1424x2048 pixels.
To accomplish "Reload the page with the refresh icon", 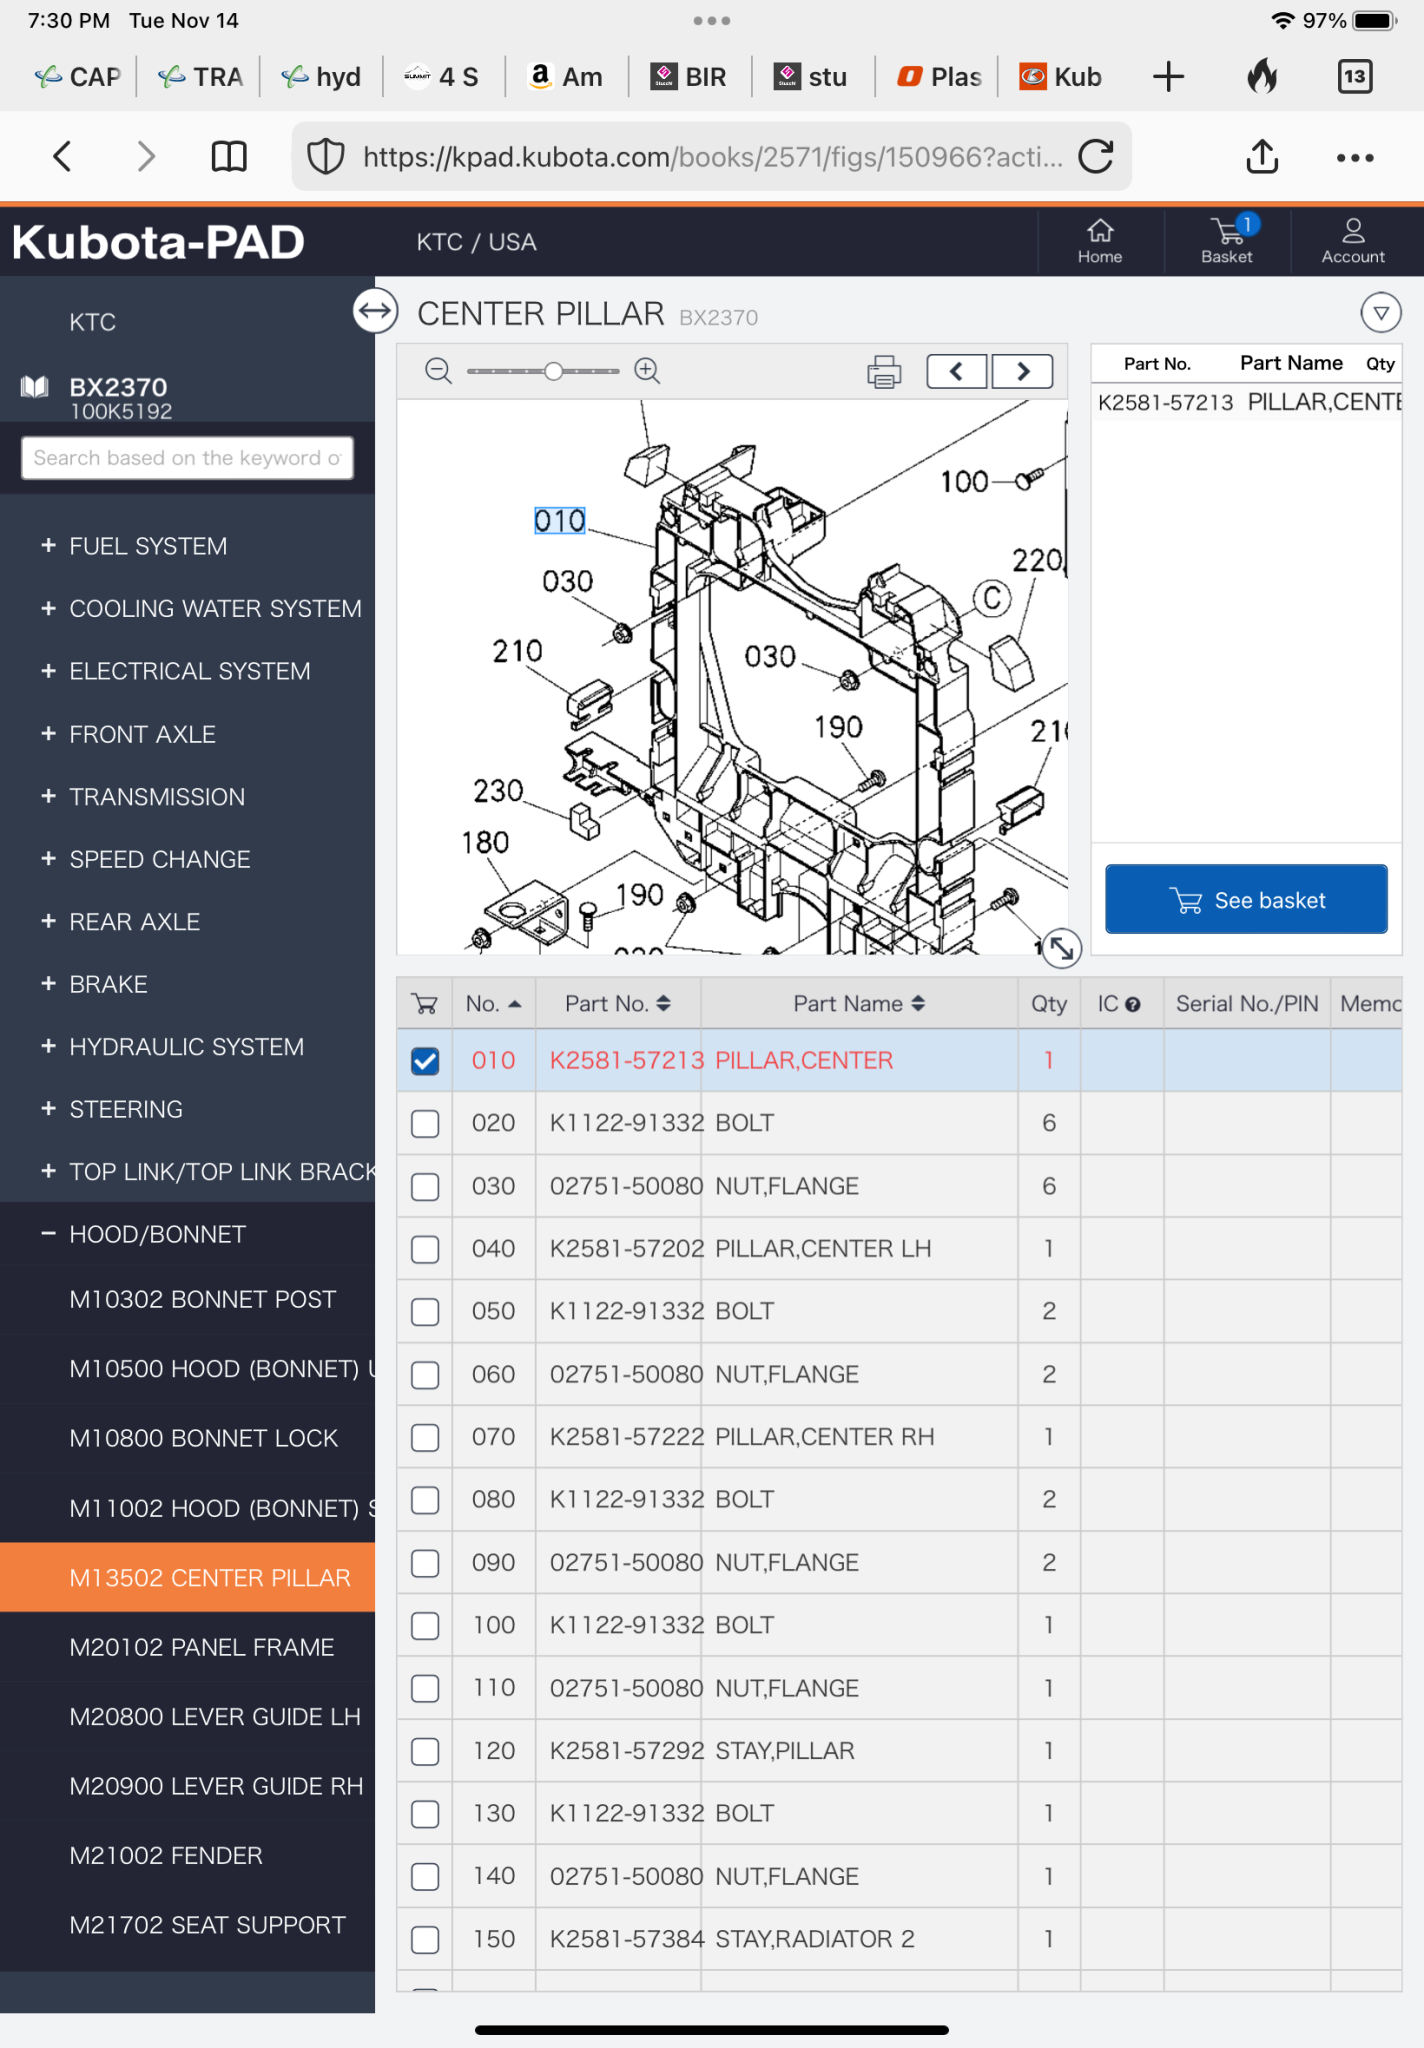I will click(x=1096, y=156).
